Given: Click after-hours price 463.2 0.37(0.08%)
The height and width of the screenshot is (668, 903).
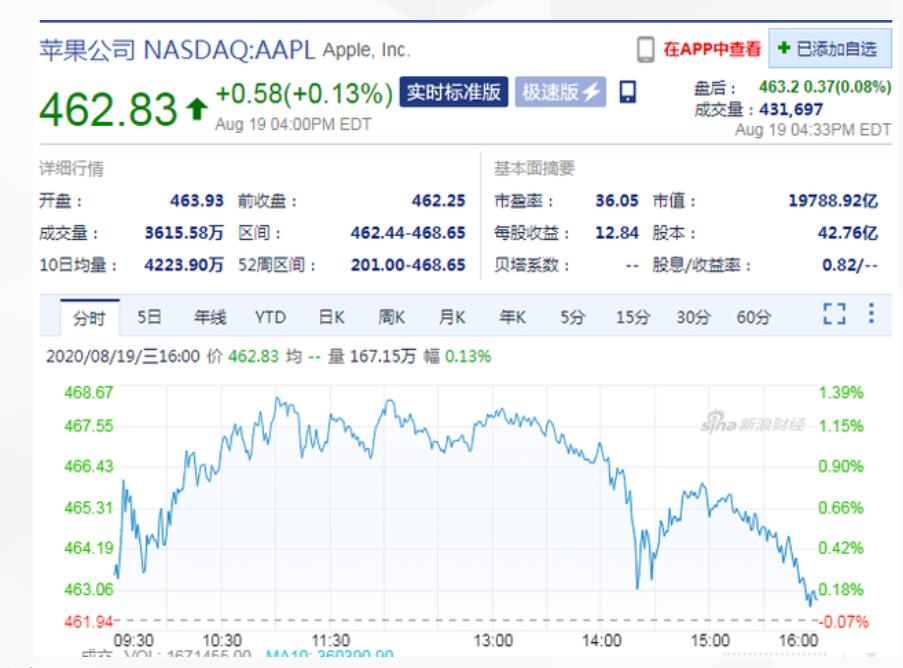Looking at the screenshot, I should [x=825, y=87].
